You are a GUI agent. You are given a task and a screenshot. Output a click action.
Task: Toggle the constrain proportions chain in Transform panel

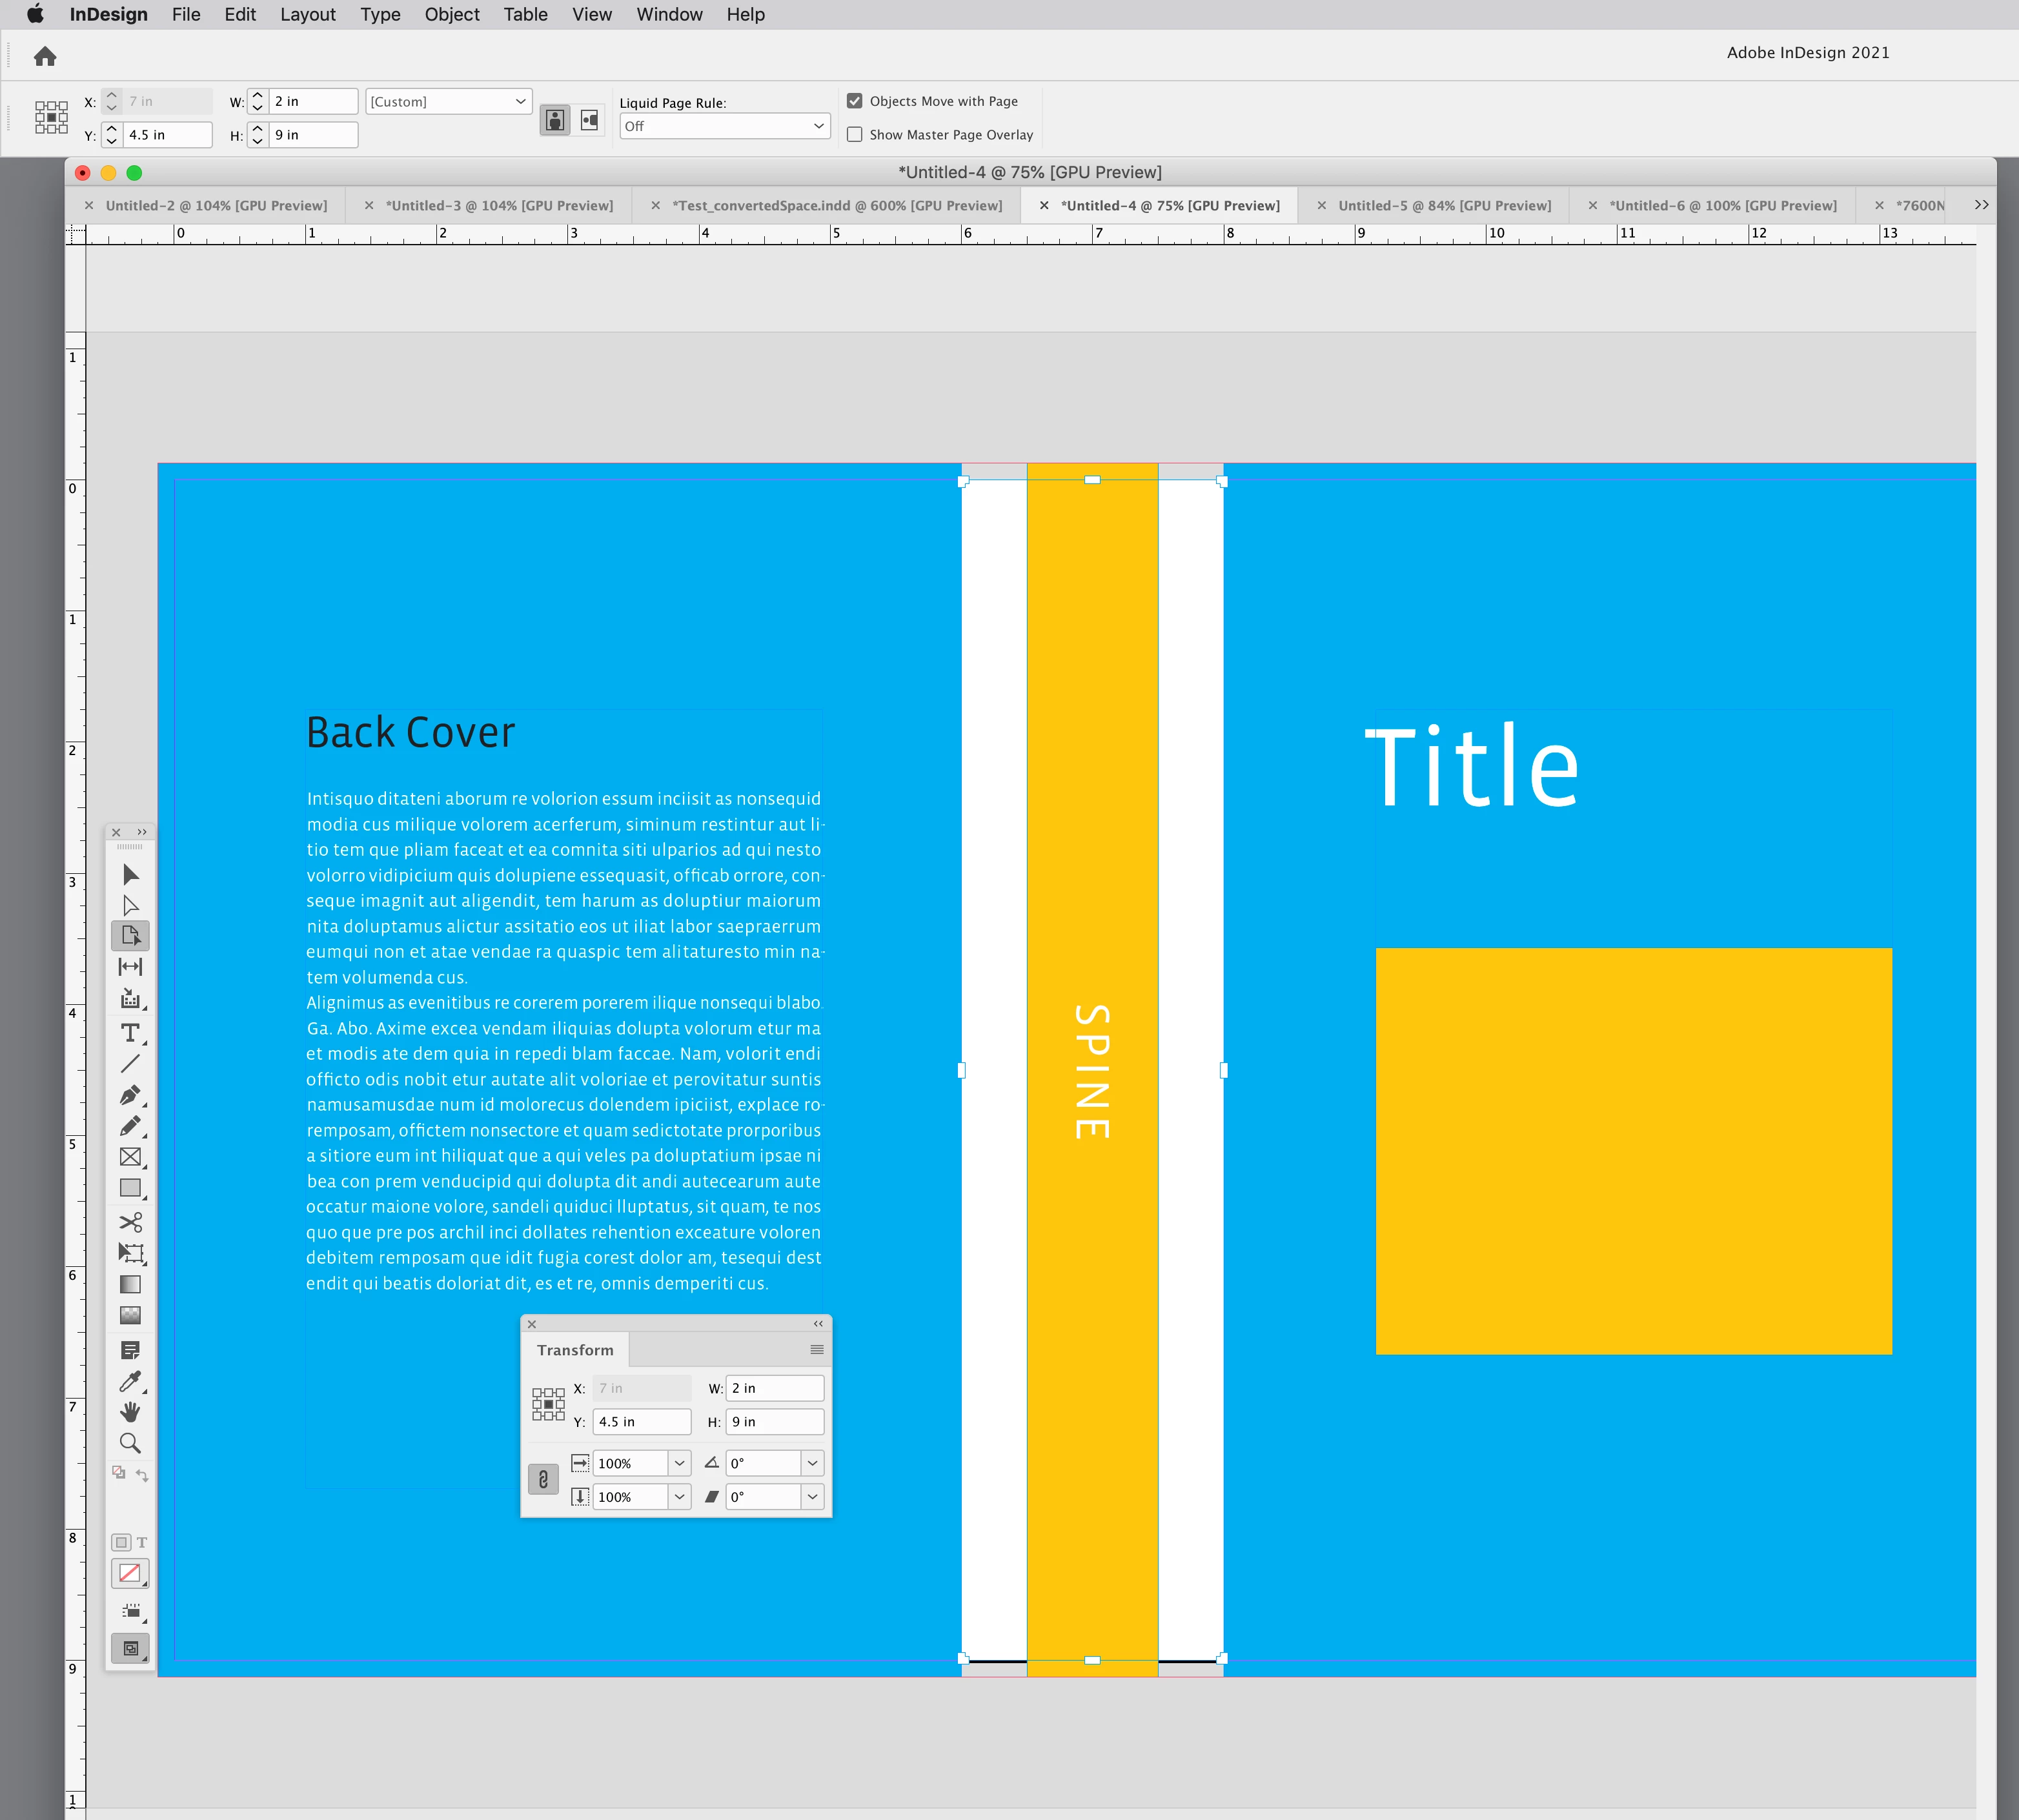coord(543,1479)
